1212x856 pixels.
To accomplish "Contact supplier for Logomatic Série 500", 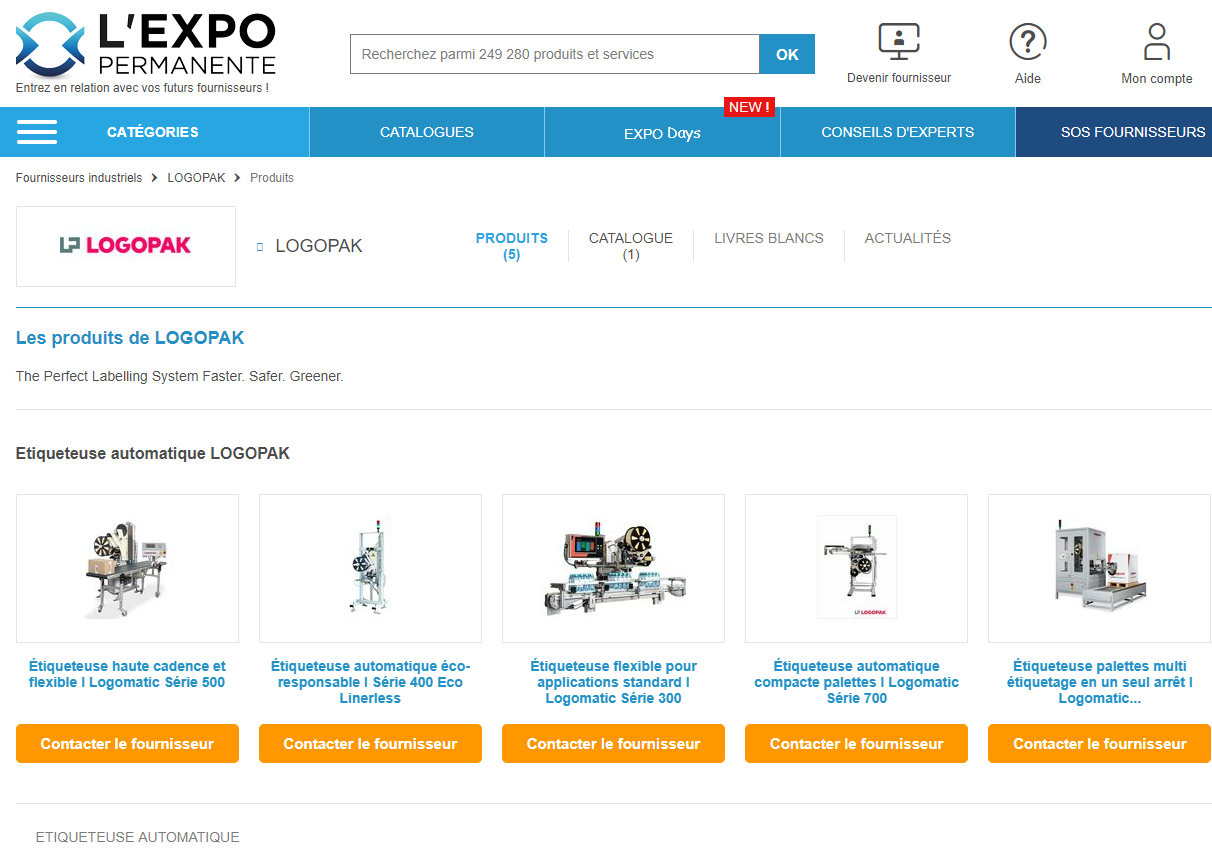I will [x=127, y=744].
